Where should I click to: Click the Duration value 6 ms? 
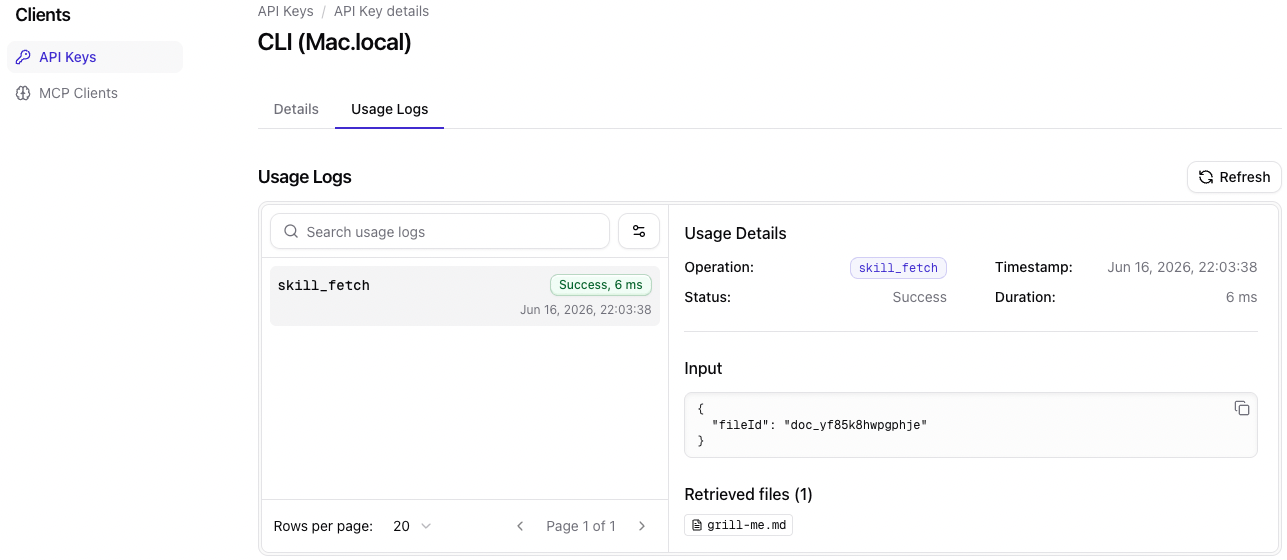1241,297
